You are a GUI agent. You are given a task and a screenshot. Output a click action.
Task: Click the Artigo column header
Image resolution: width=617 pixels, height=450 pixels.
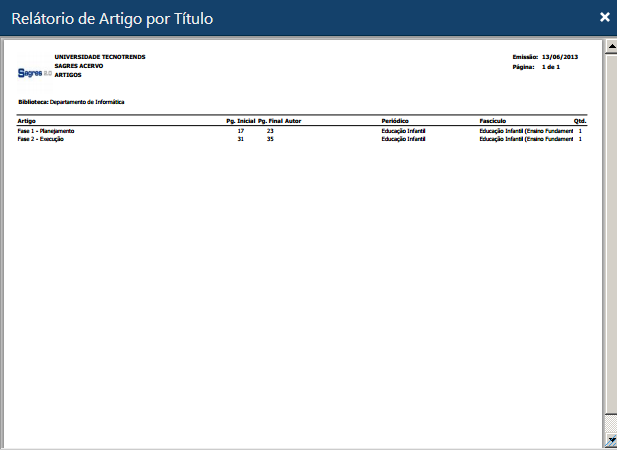27,120
